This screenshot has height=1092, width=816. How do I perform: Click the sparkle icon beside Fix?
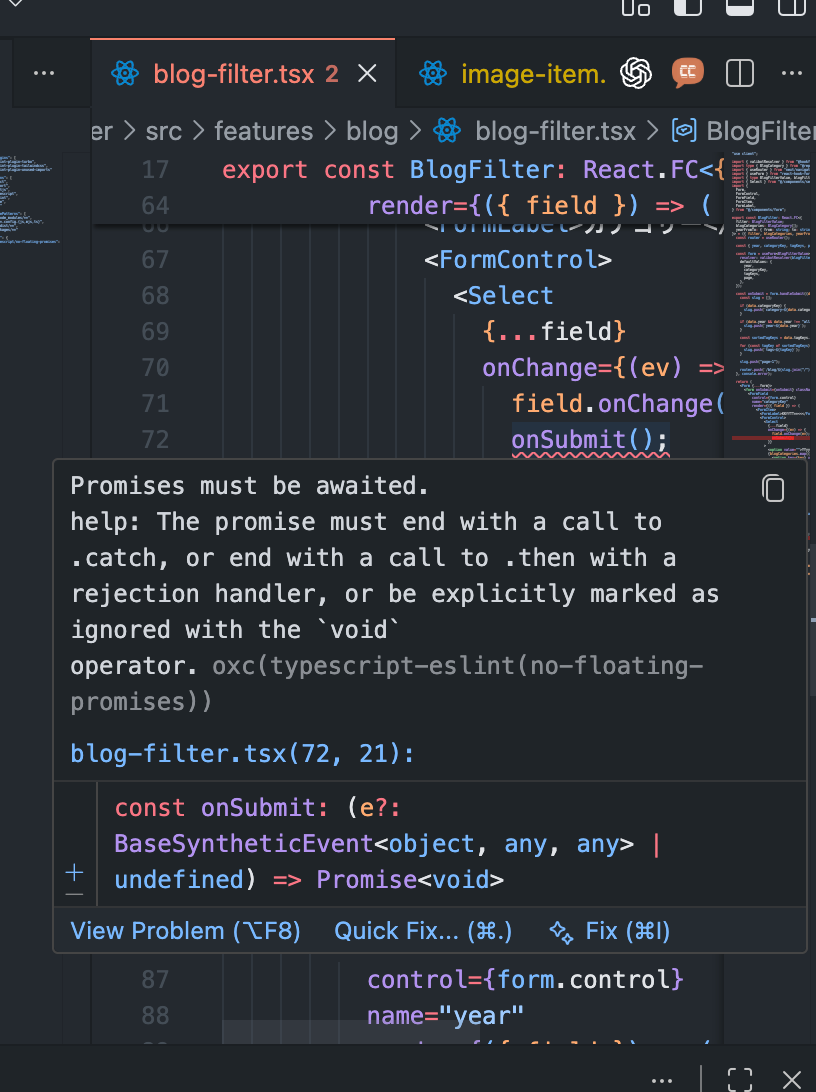(561, 932)
